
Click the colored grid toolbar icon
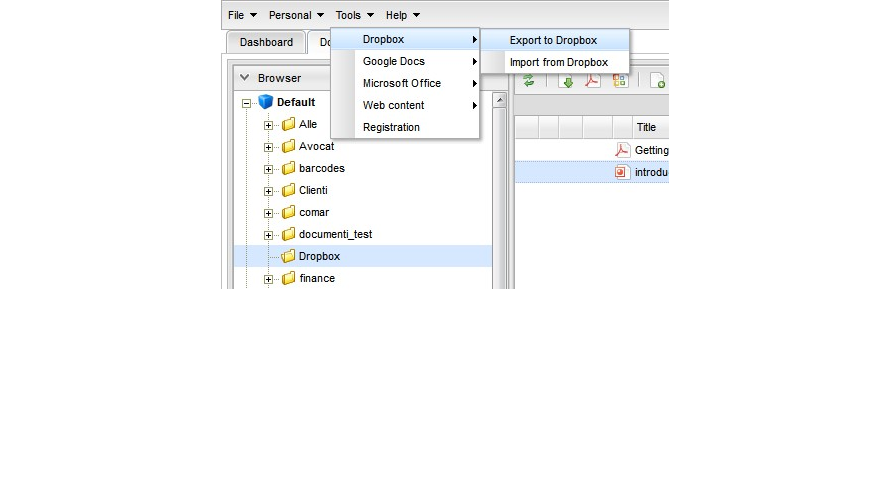(x=620, y=81)
